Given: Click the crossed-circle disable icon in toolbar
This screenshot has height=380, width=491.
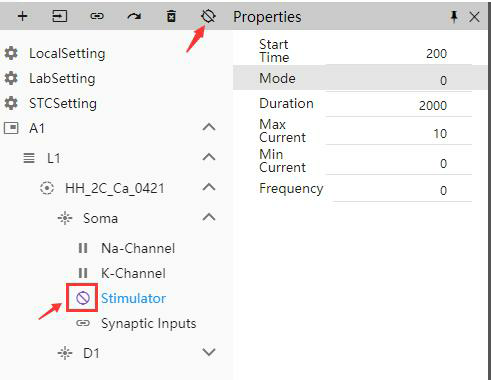Looking at the screenshot, I should pyautogui.click(x=208, y=16).
